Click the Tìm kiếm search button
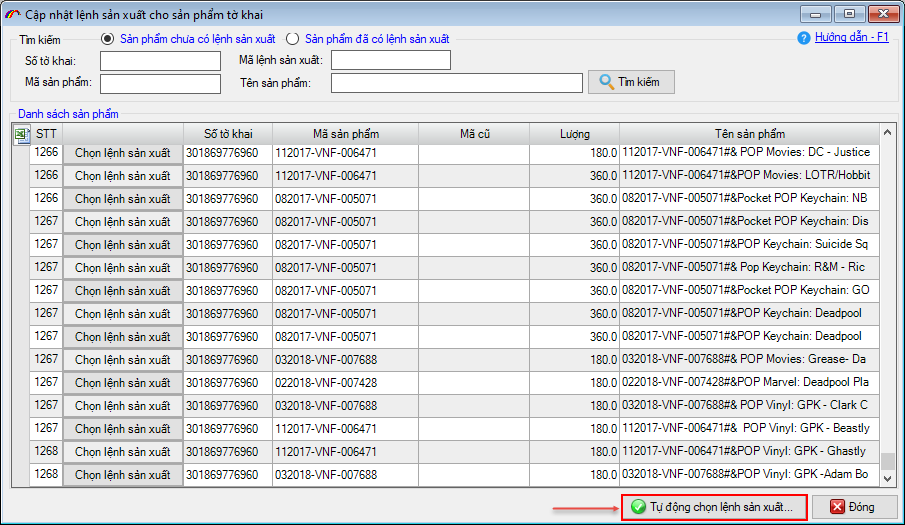Viewport: 905px width, 525px height. (x=631, y=82)
